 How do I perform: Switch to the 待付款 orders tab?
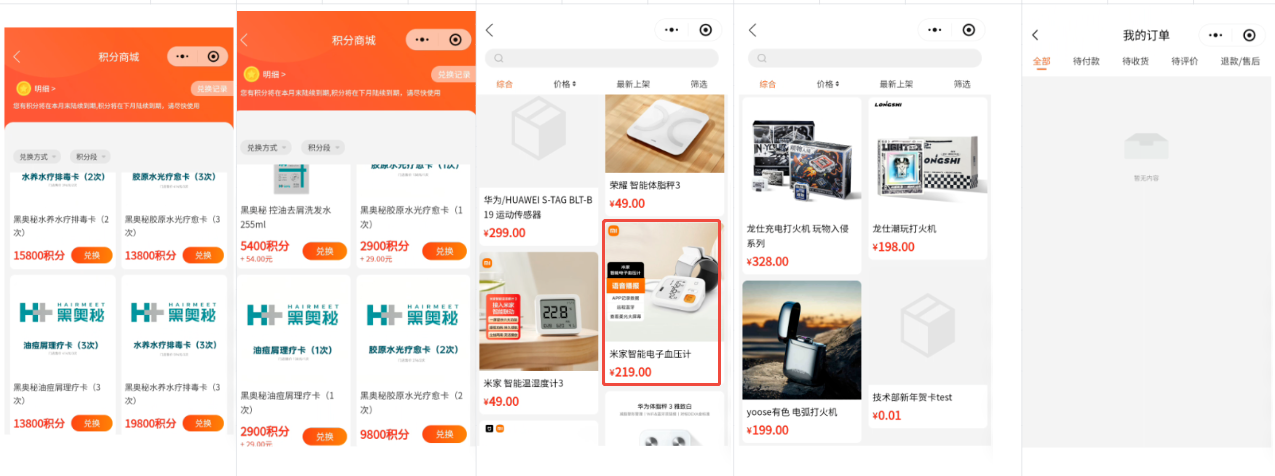[x=1086, y=61]
